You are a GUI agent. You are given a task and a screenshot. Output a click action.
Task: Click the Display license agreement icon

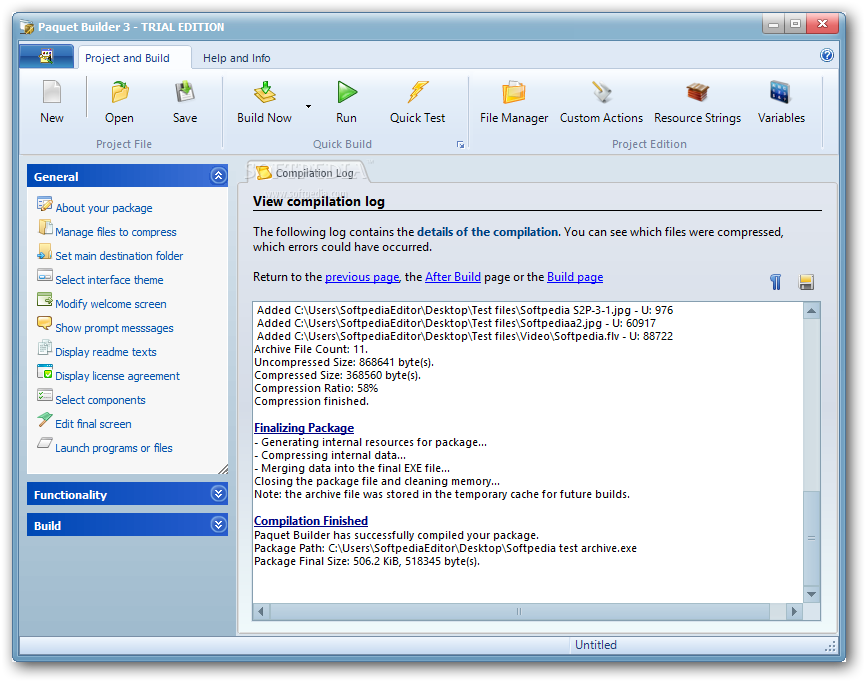click(45, 372)
